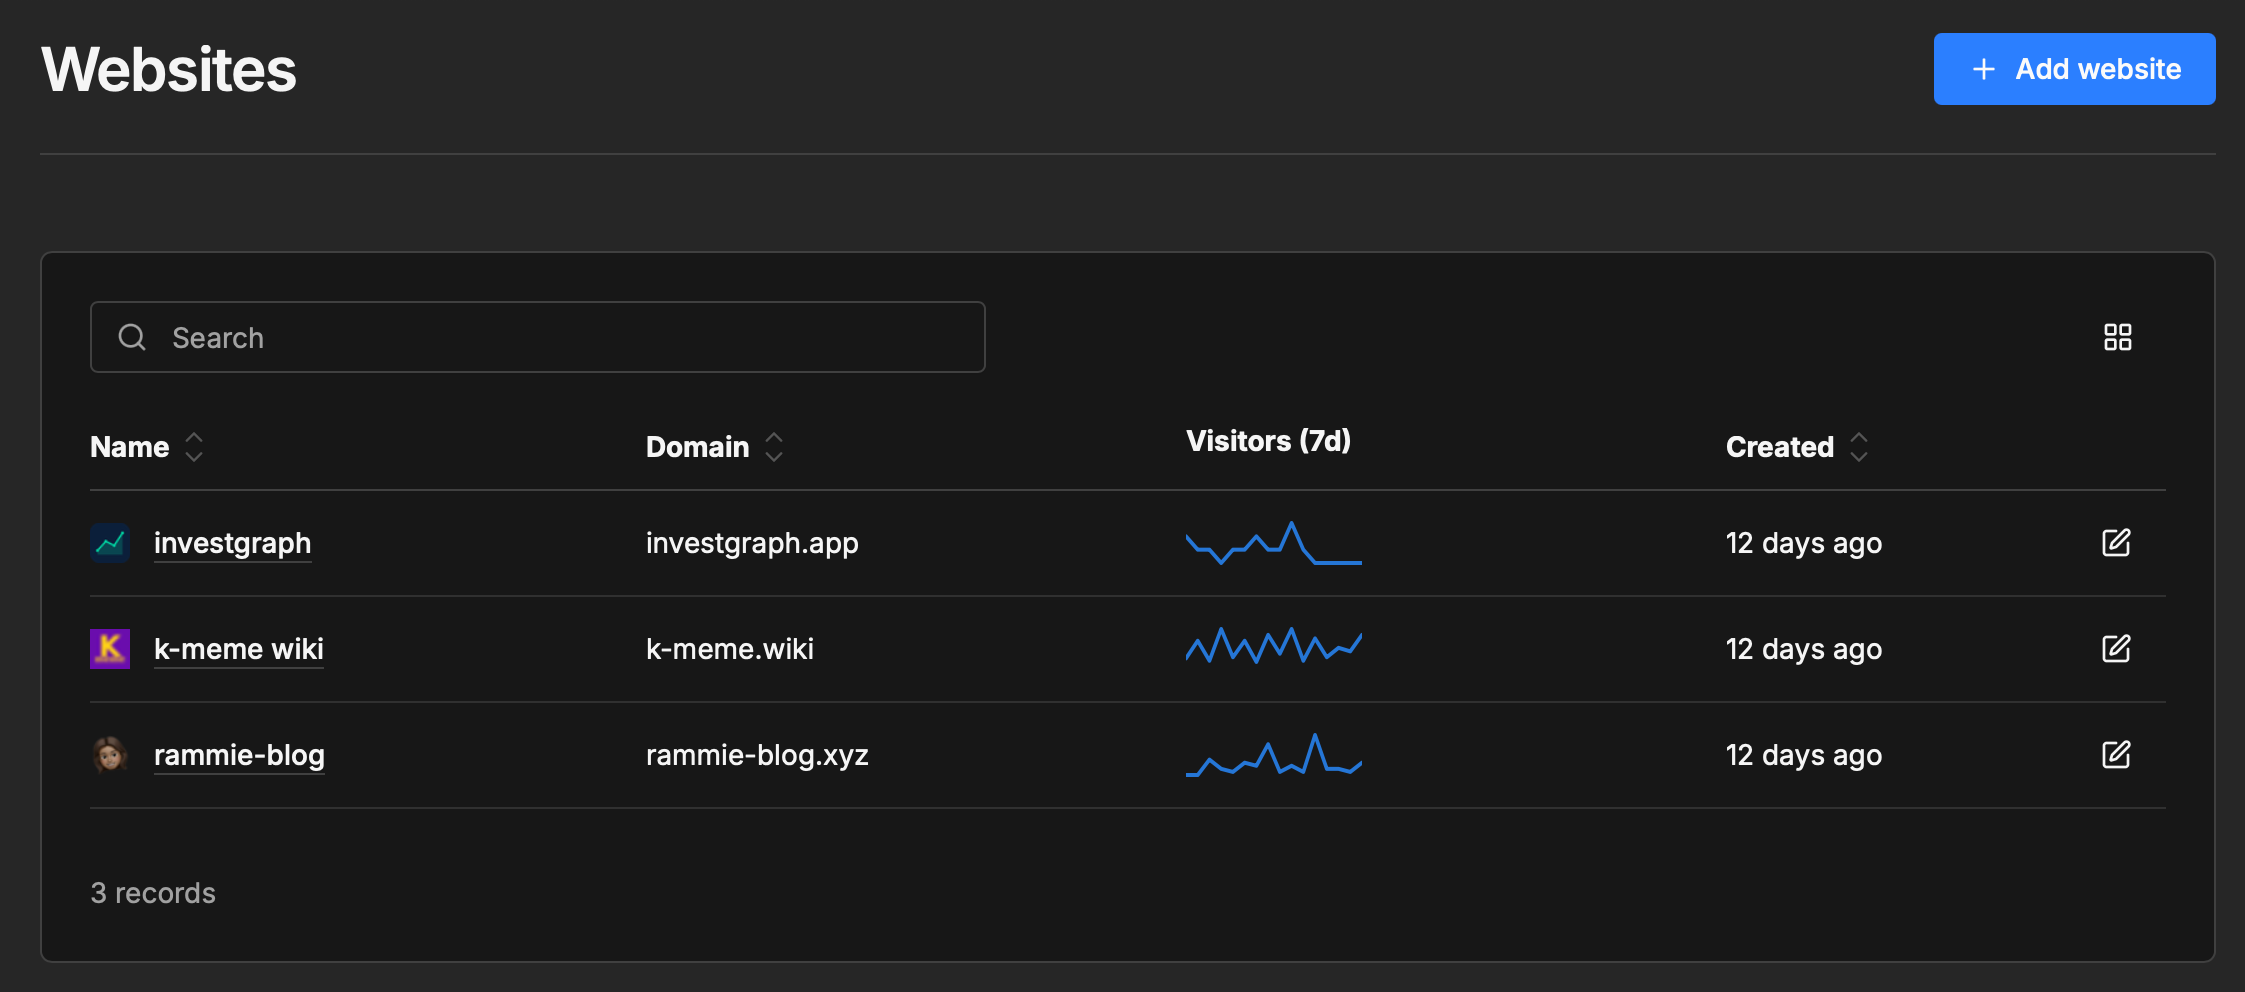Click the k-meme wiki K favicon

tap(110, 649)
